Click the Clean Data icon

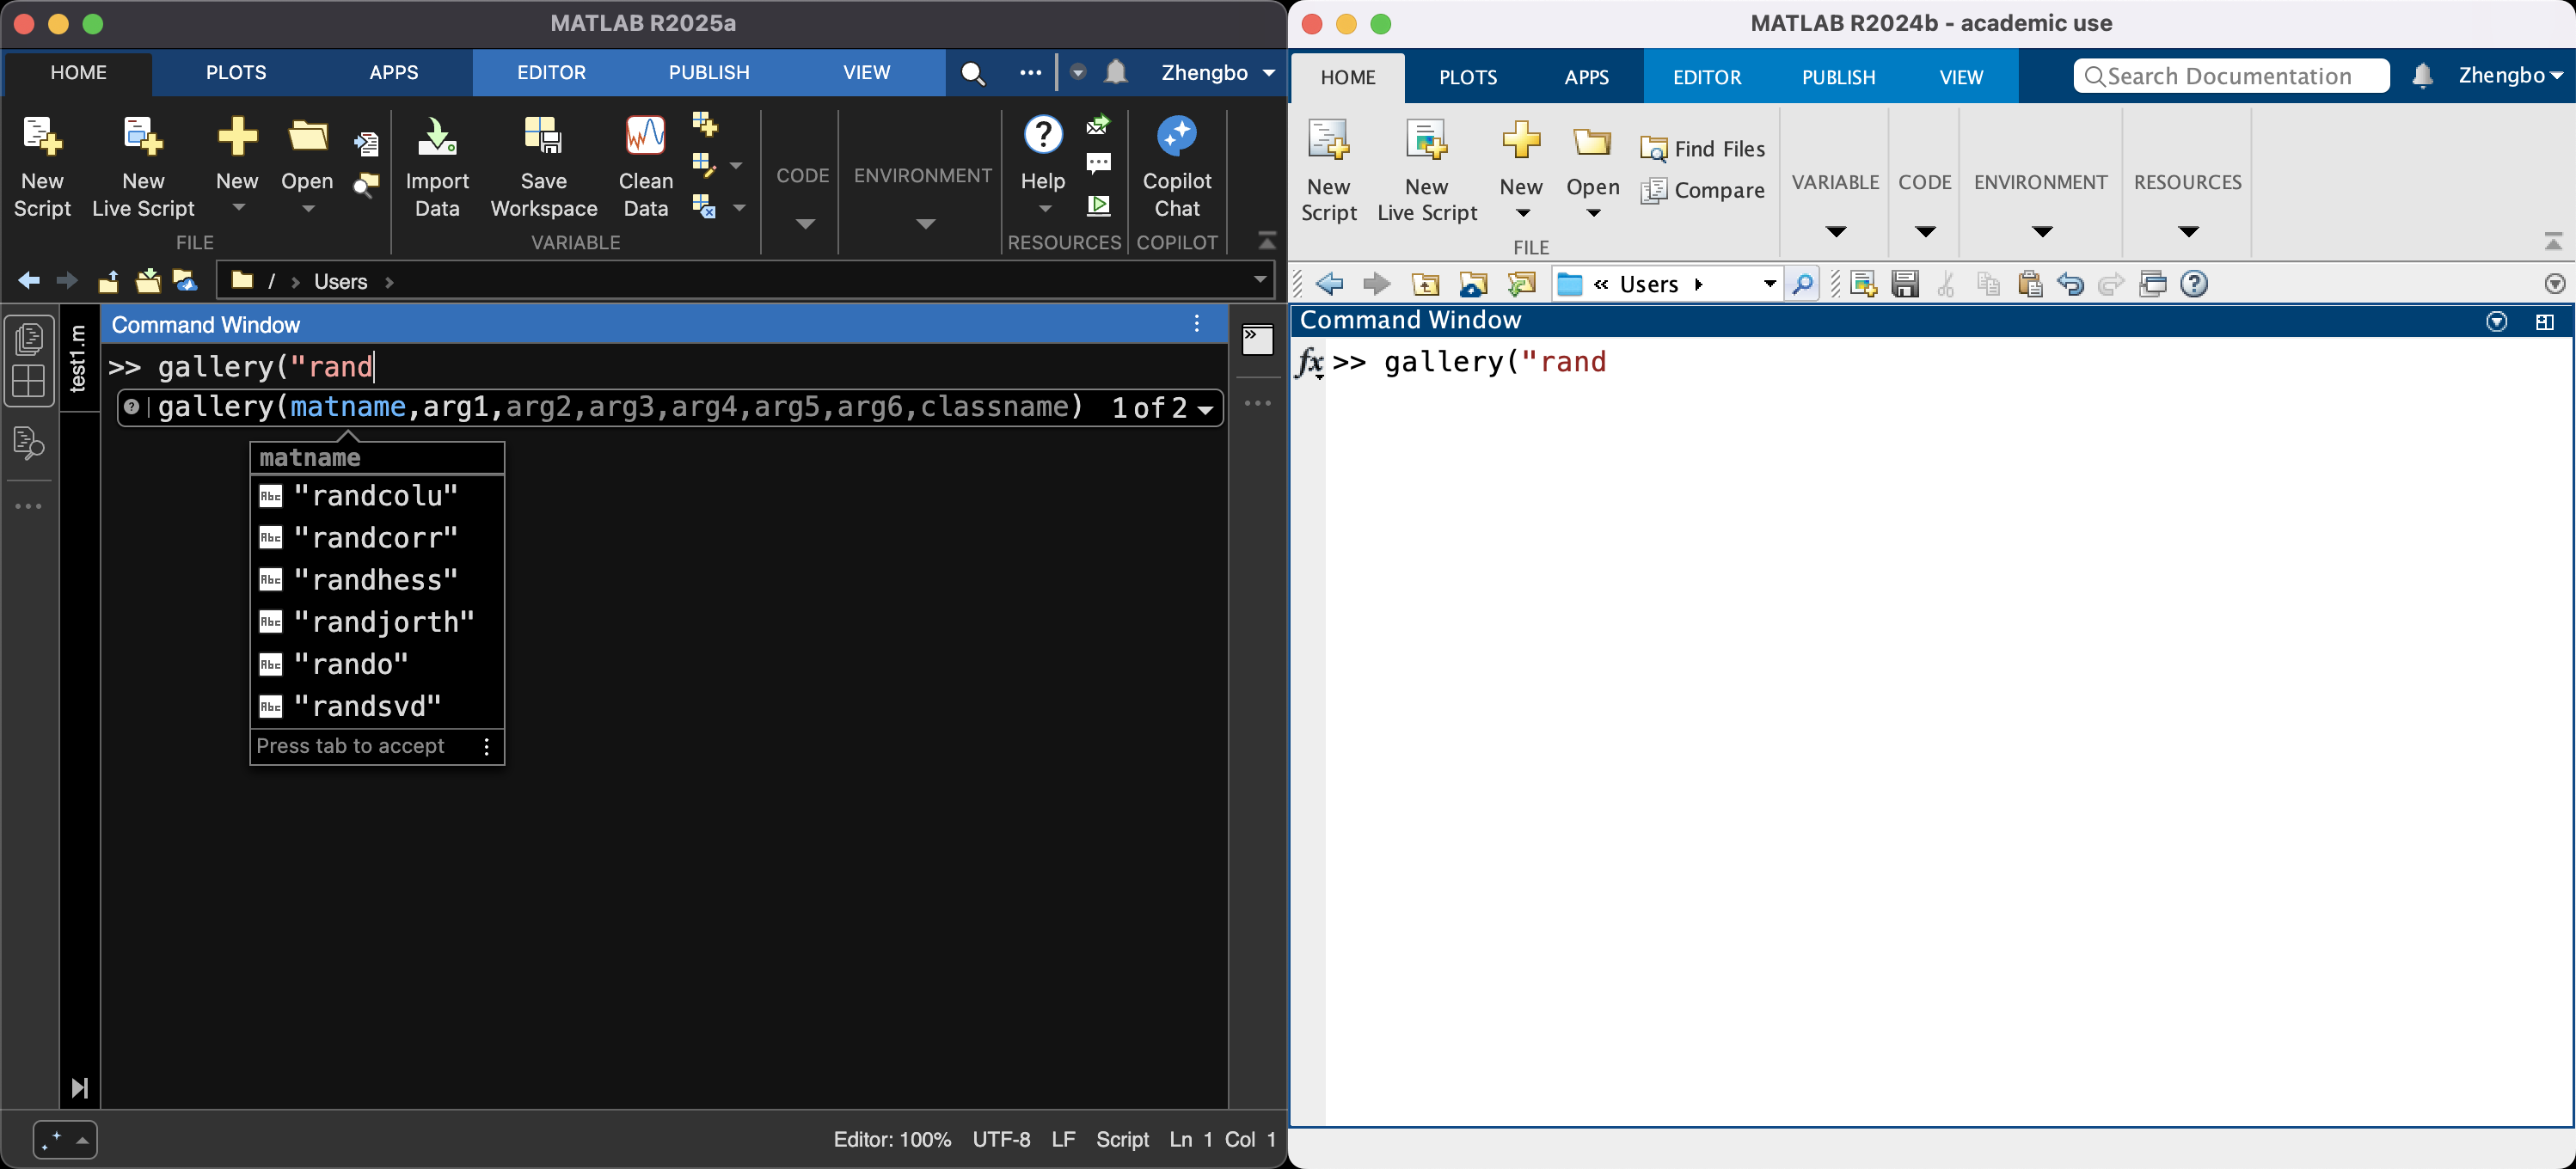tap(645, 136)
